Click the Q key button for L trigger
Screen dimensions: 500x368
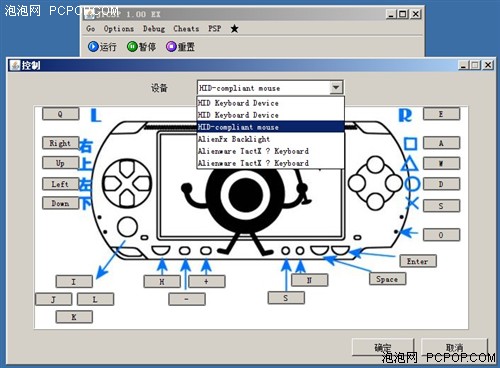(60, 114)
